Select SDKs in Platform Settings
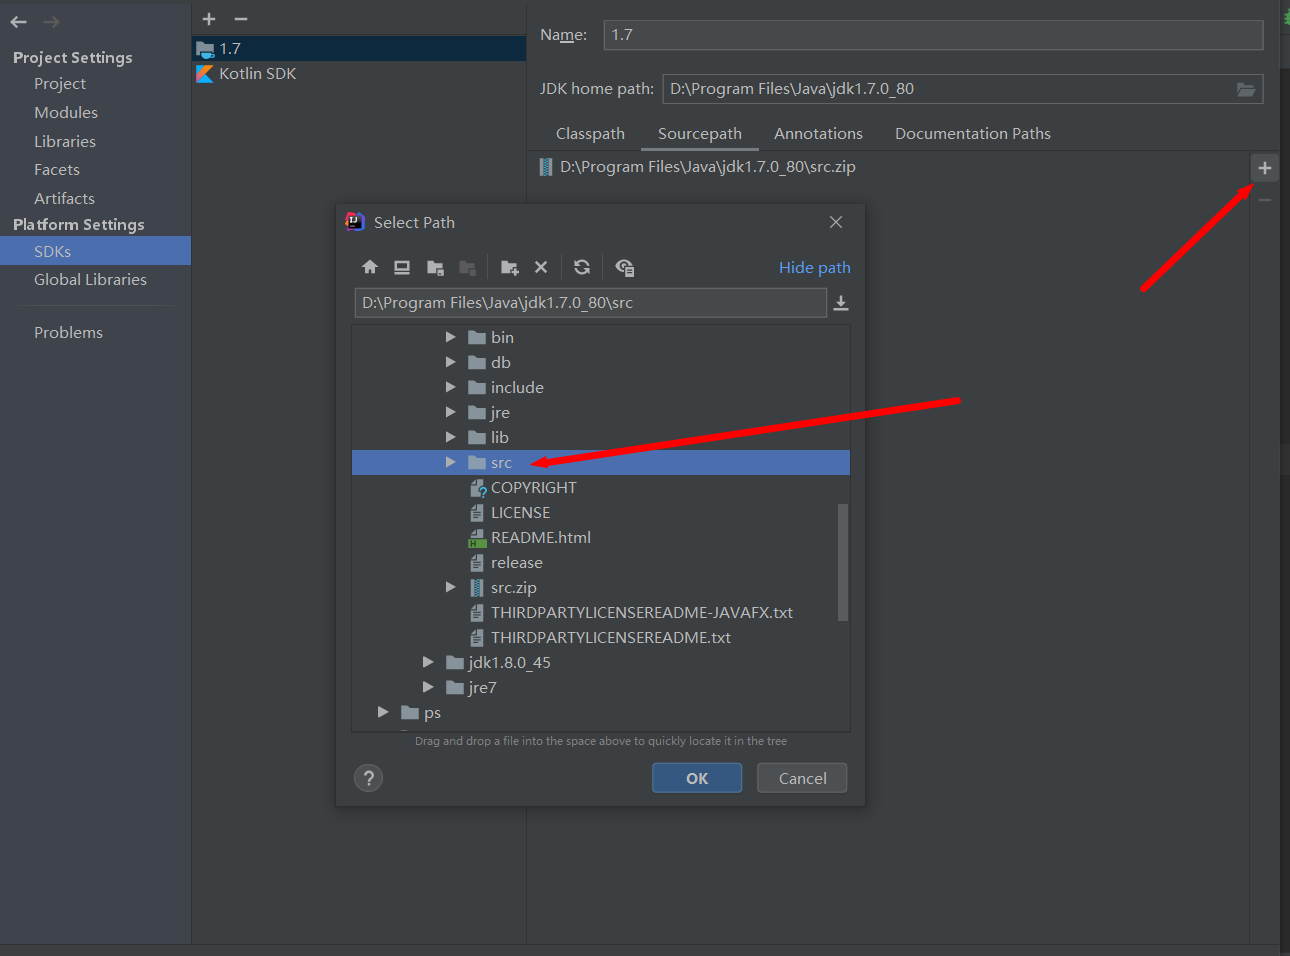Screen dimensions: 1290x956 [95, 251]
